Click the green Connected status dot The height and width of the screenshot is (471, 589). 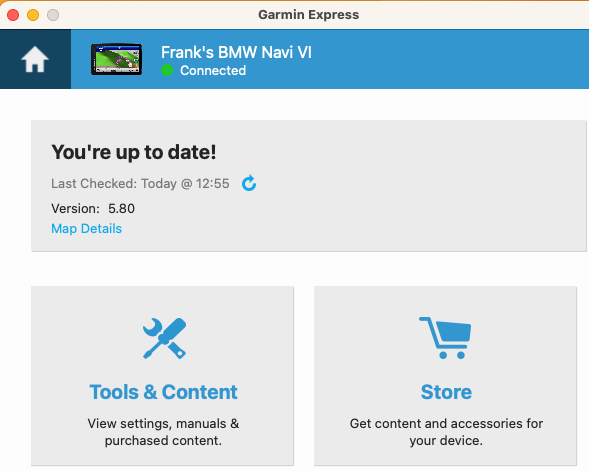point(167,70)
